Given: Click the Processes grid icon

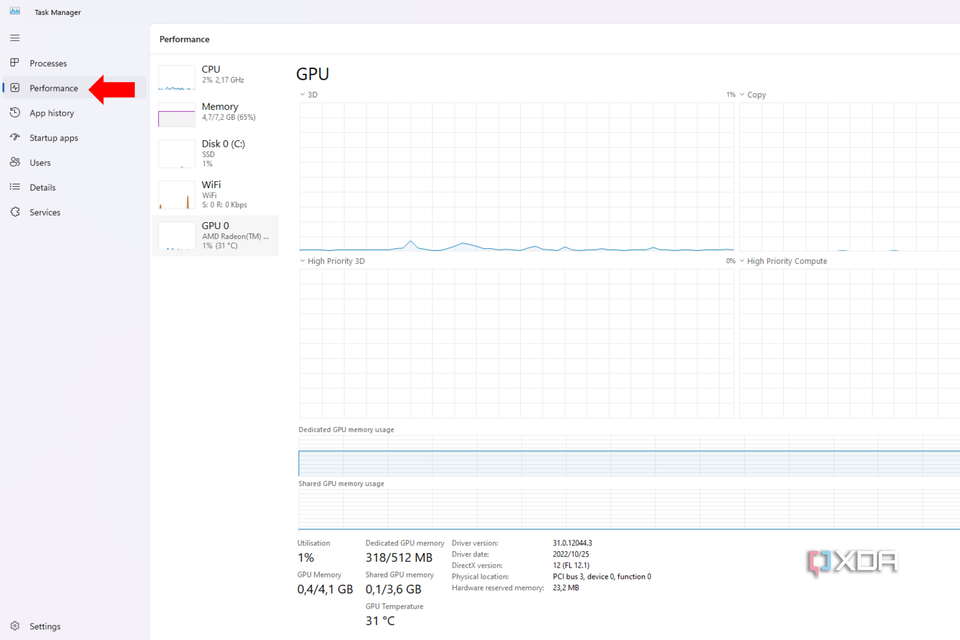Looking at the screenshot, I should pos(15,62).
